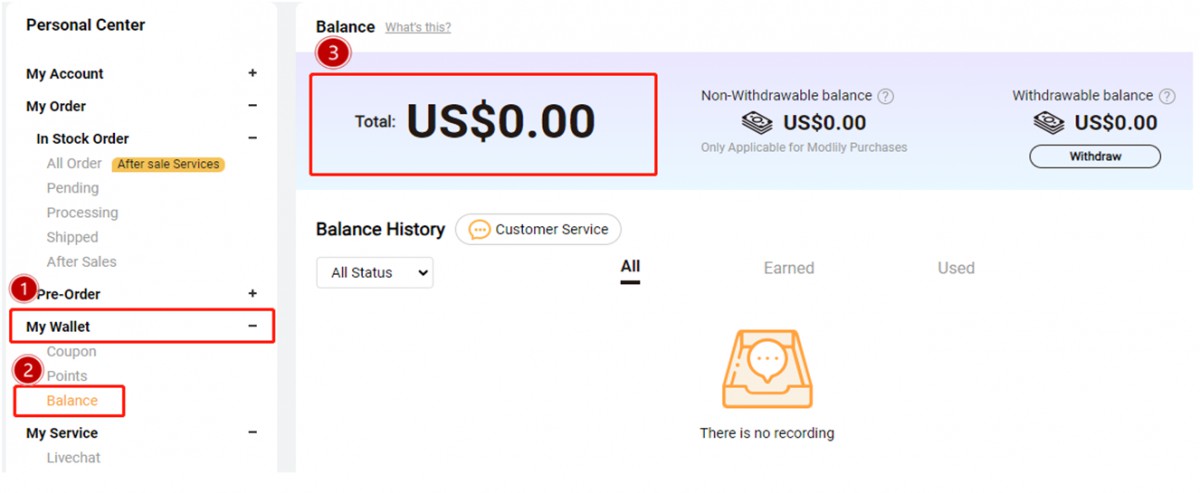Select the All balance history tab
Viewport: 1200px width, 493px height.
point(630,267)
